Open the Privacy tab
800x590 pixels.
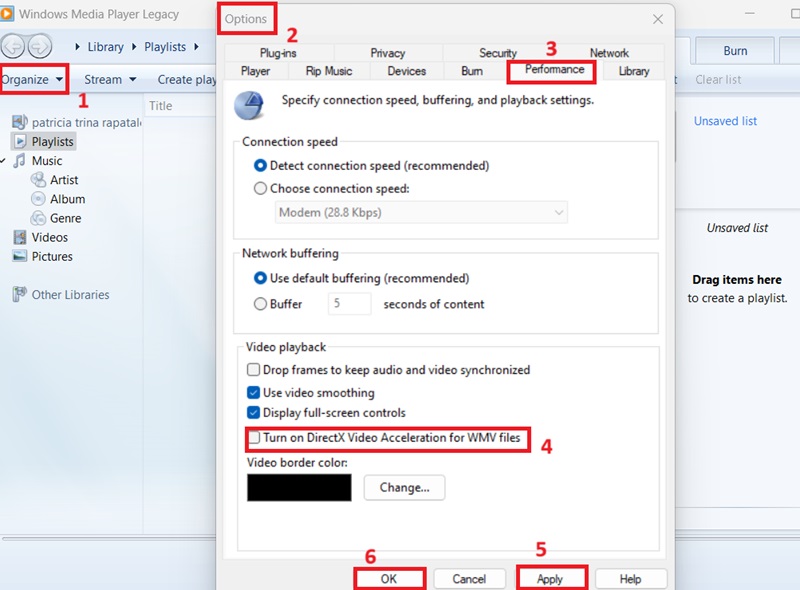[388, 53]
